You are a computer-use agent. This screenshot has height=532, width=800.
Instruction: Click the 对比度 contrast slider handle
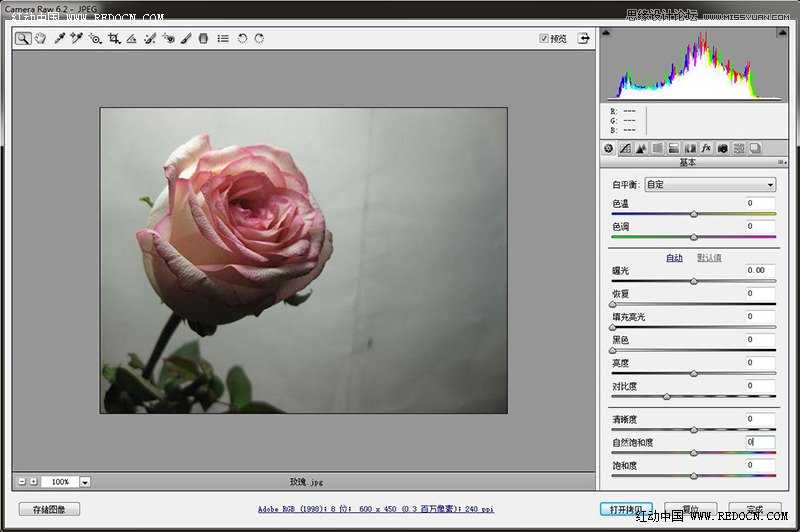(667, 397)
